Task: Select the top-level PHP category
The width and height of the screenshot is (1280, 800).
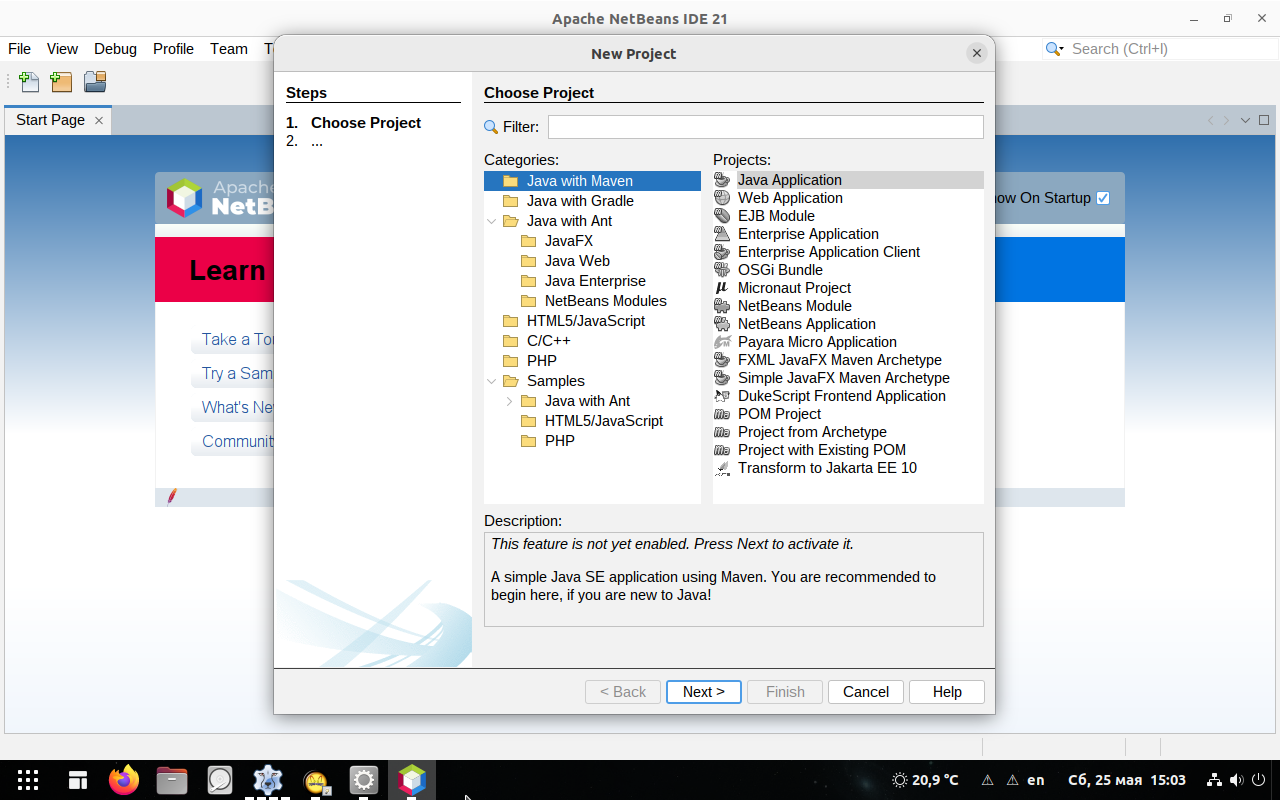Action: (542, 361)
